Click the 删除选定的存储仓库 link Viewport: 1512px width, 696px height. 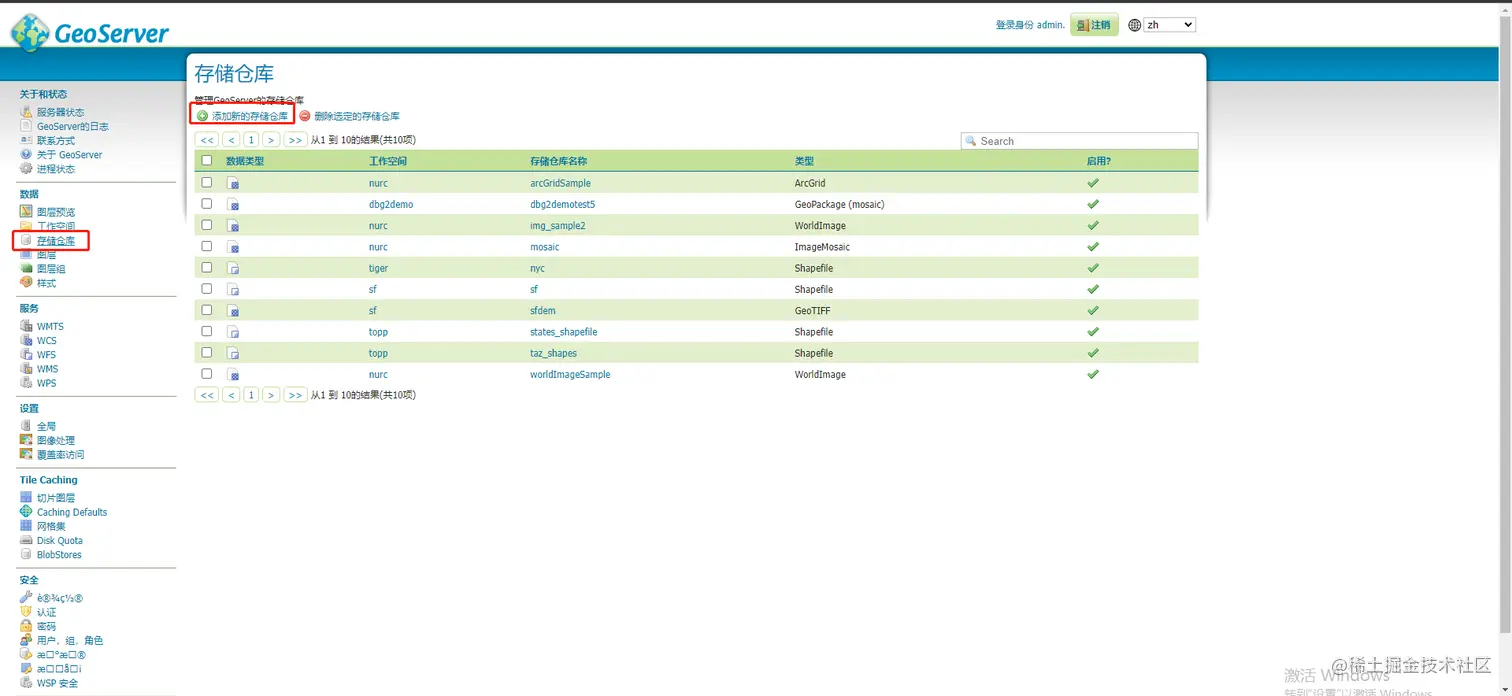click(356, 116)
